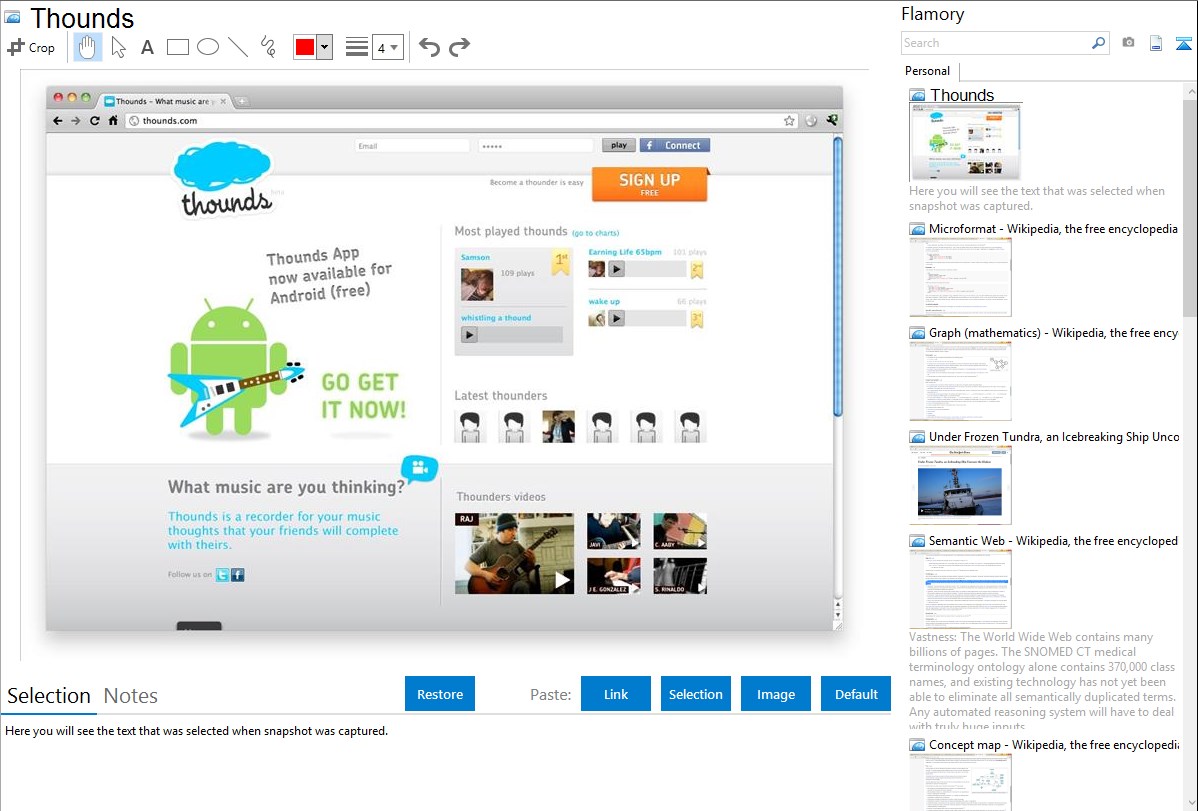Click the sidebar scroll up arrow
The height and width of the screenshot is (811, 1198).
[x=1190, y=91]
